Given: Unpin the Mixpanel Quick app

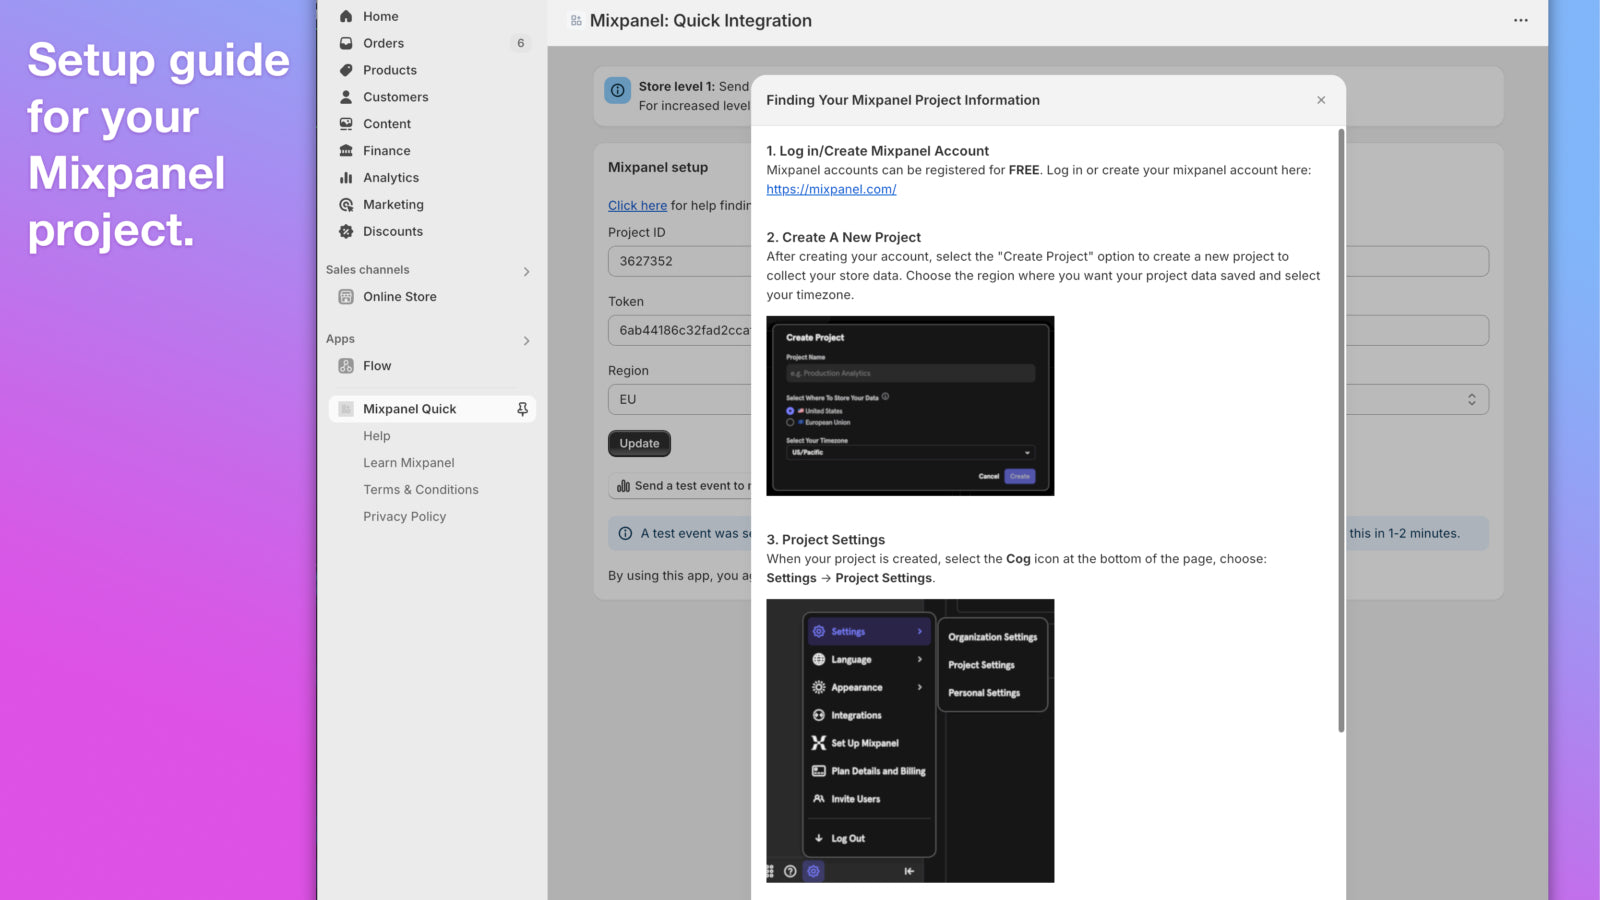Looking at the screenshot, I should tap(521, 408).
